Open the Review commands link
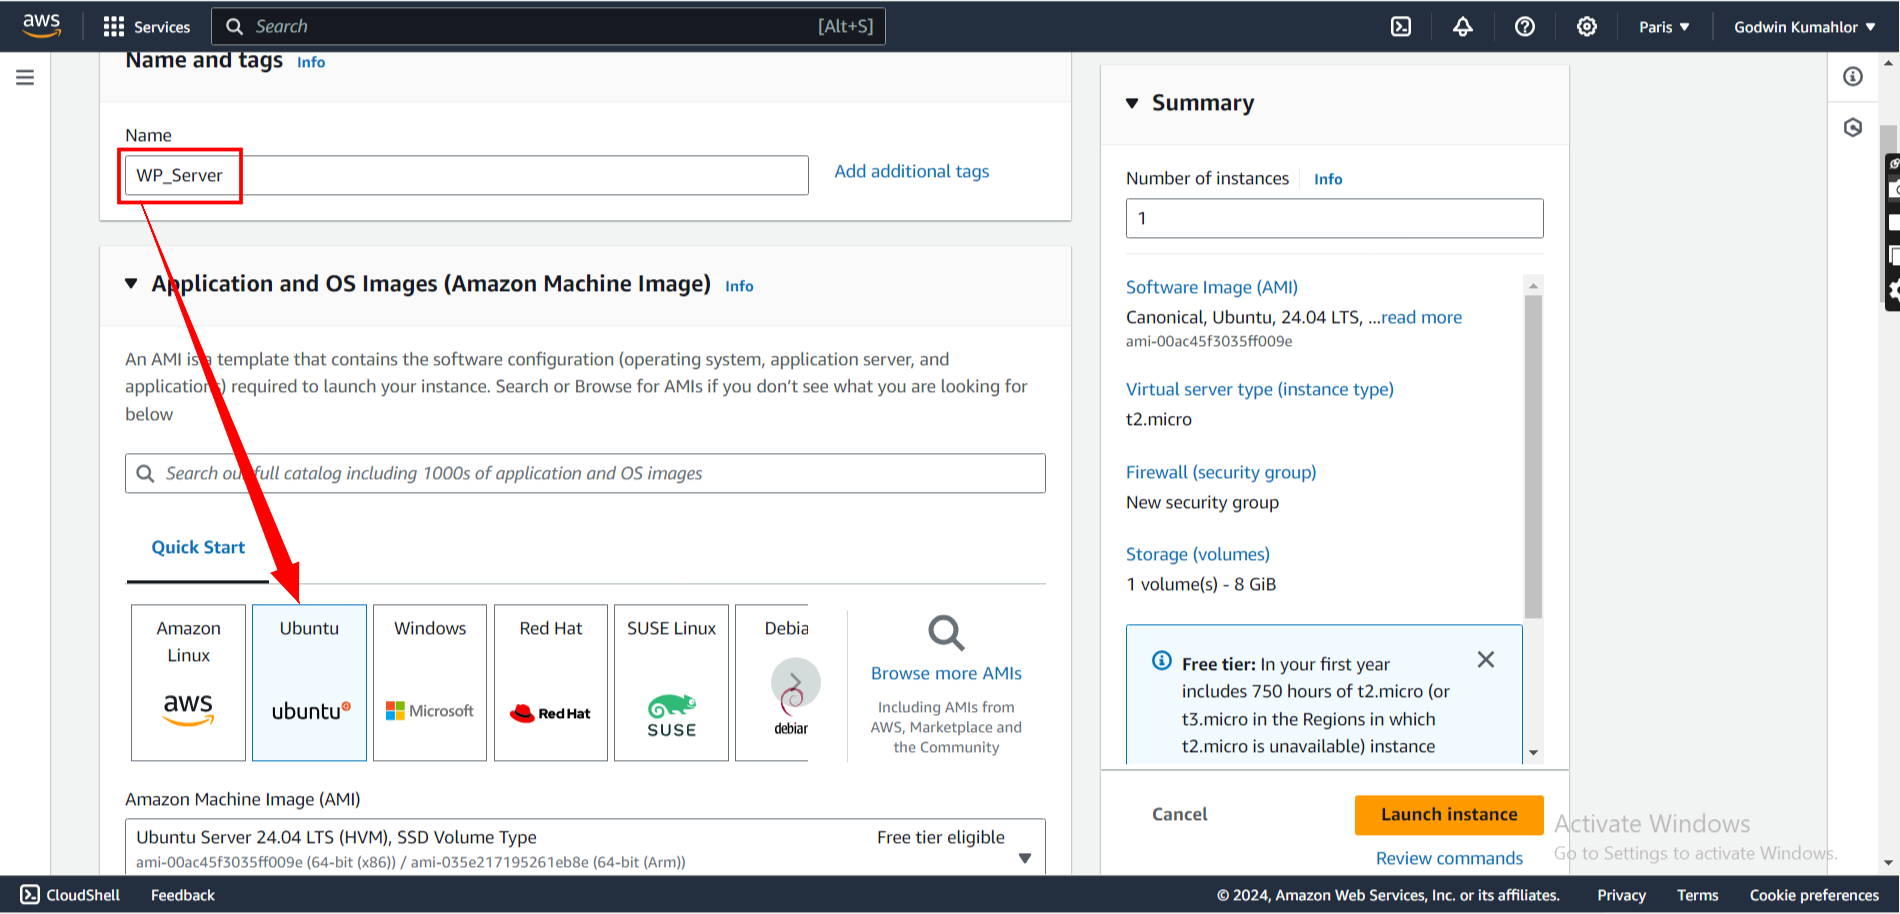The width and height of the screenshot is (1900, 914). pos(1449,858)
